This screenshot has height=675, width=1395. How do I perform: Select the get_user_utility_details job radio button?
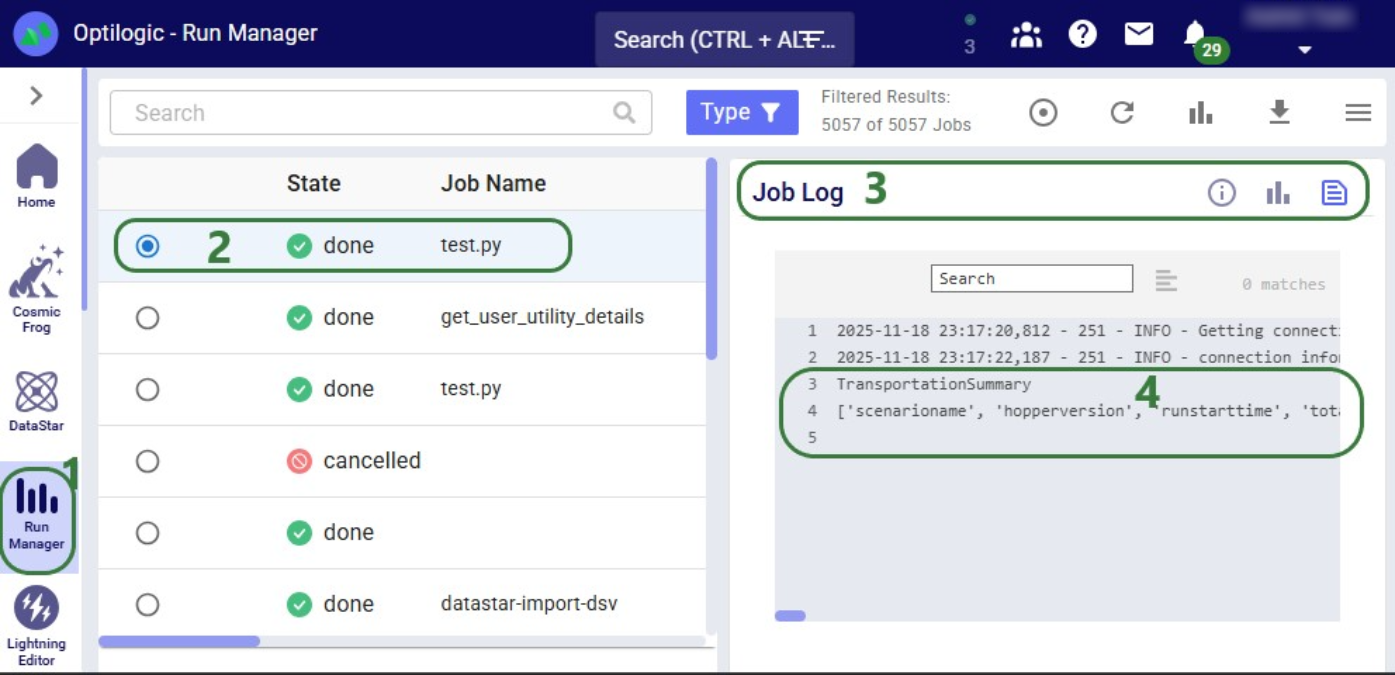pos(147,317)
